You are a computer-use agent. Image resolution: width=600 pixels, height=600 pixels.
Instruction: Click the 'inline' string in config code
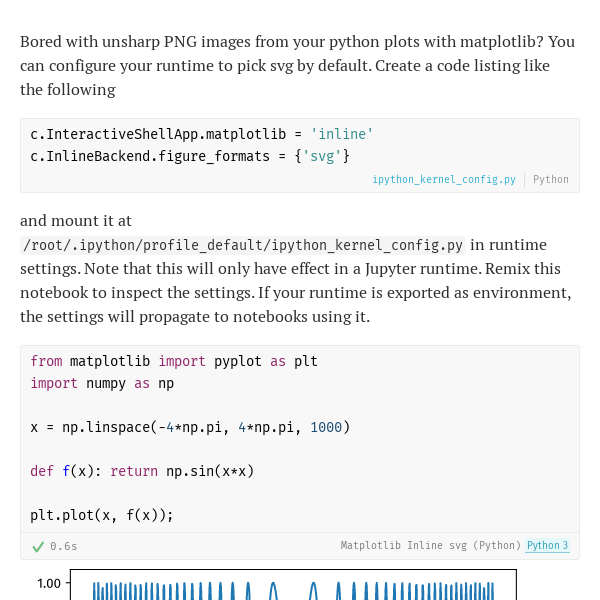pyautogui.click(x=342, y=134)
